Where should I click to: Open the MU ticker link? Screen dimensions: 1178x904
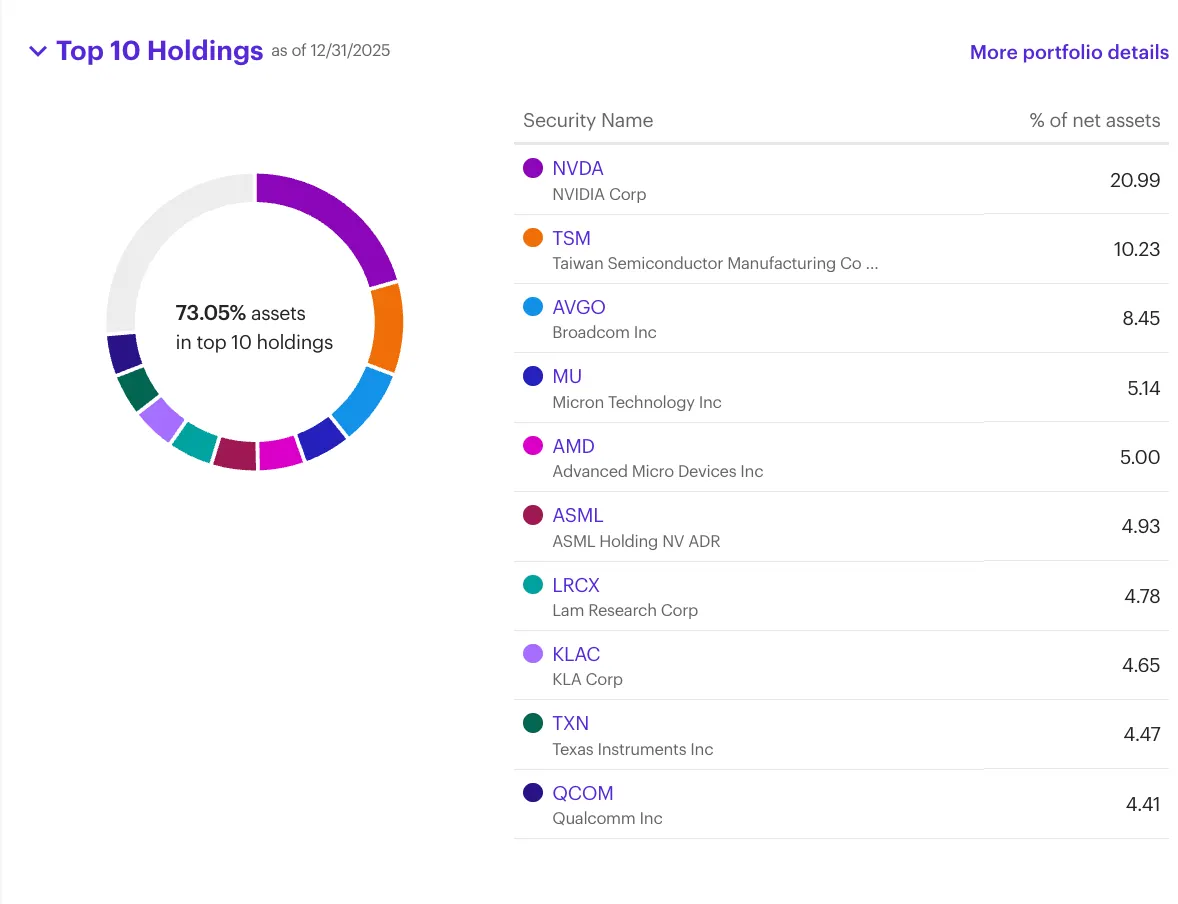click(x=567, y=376)
